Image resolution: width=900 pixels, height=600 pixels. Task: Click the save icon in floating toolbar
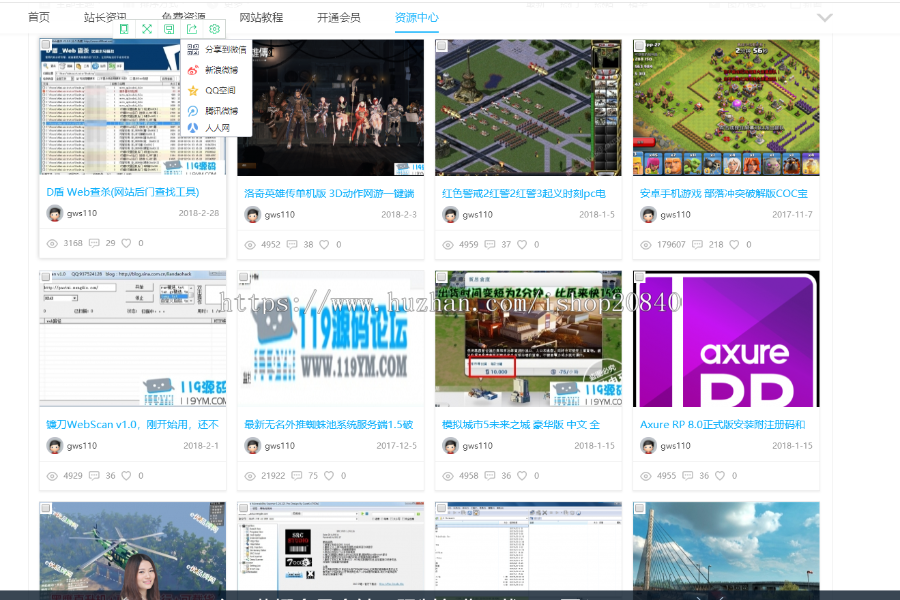pos(169,29)
